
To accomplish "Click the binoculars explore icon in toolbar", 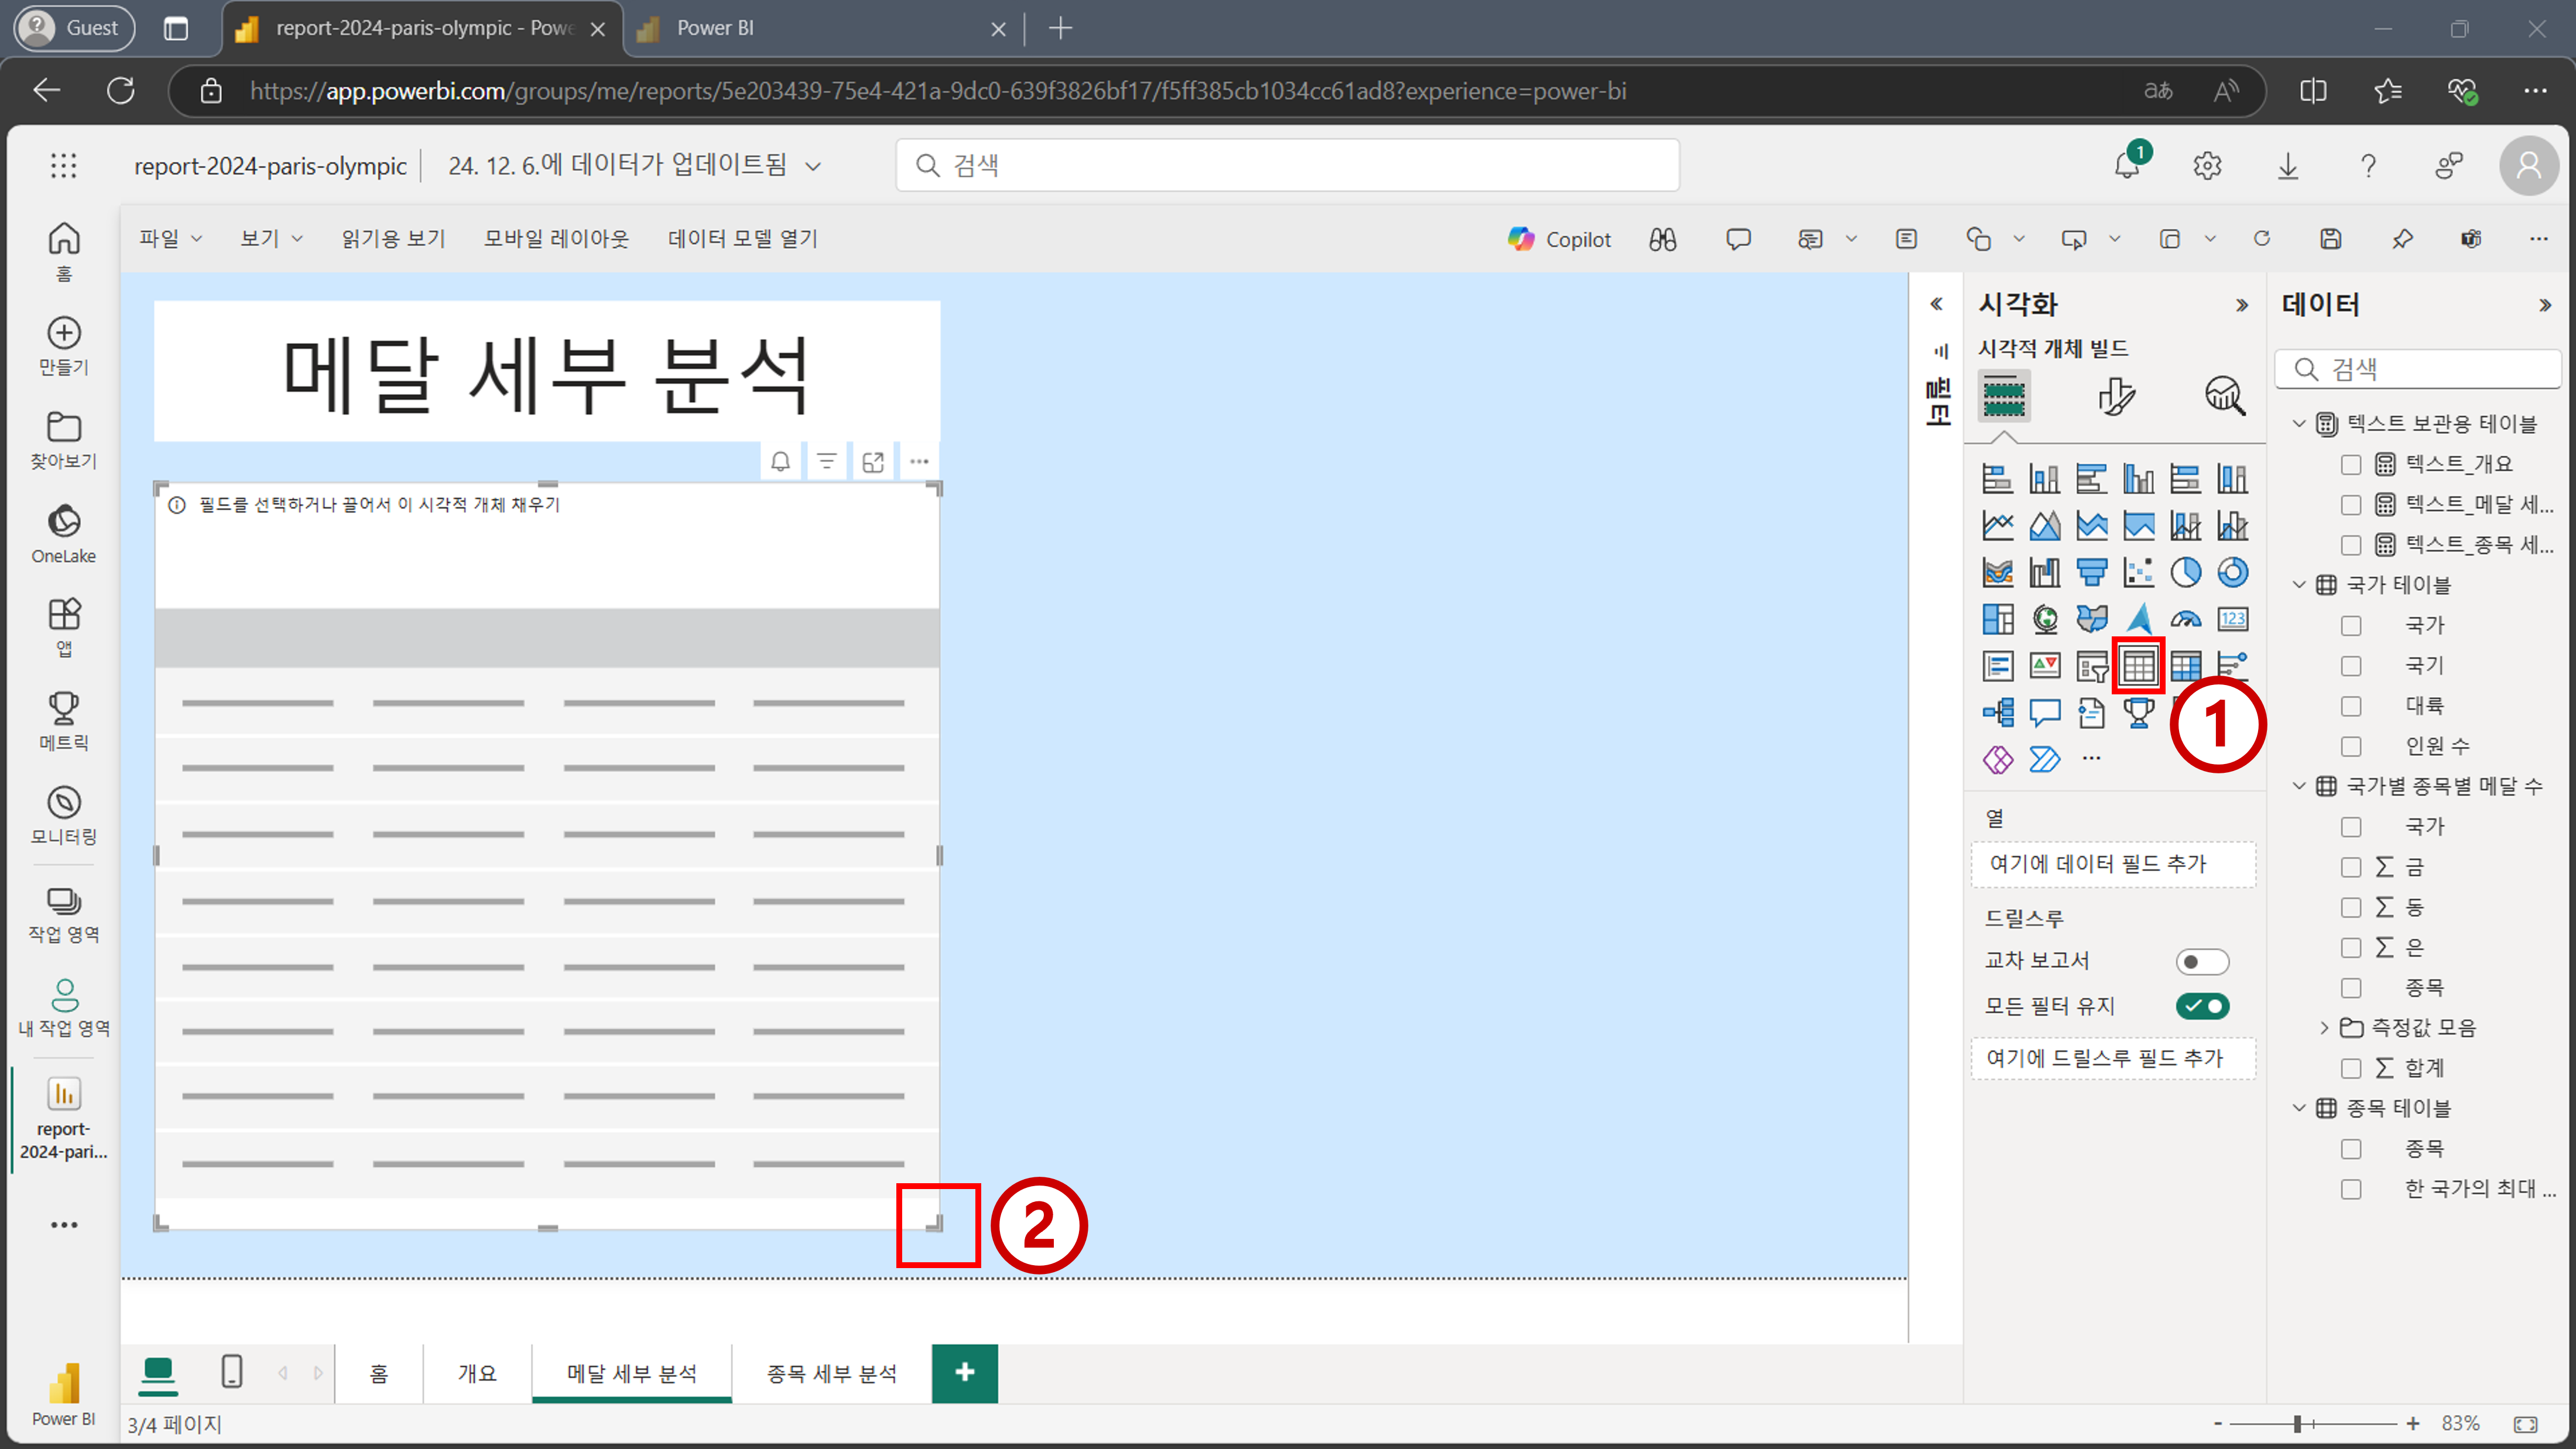I will pos(1662,239).
